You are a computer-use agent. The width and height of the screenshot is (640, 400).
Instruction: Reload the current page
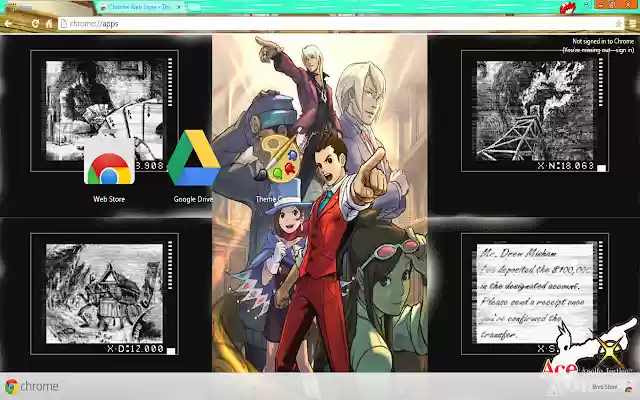pos(35,24)
